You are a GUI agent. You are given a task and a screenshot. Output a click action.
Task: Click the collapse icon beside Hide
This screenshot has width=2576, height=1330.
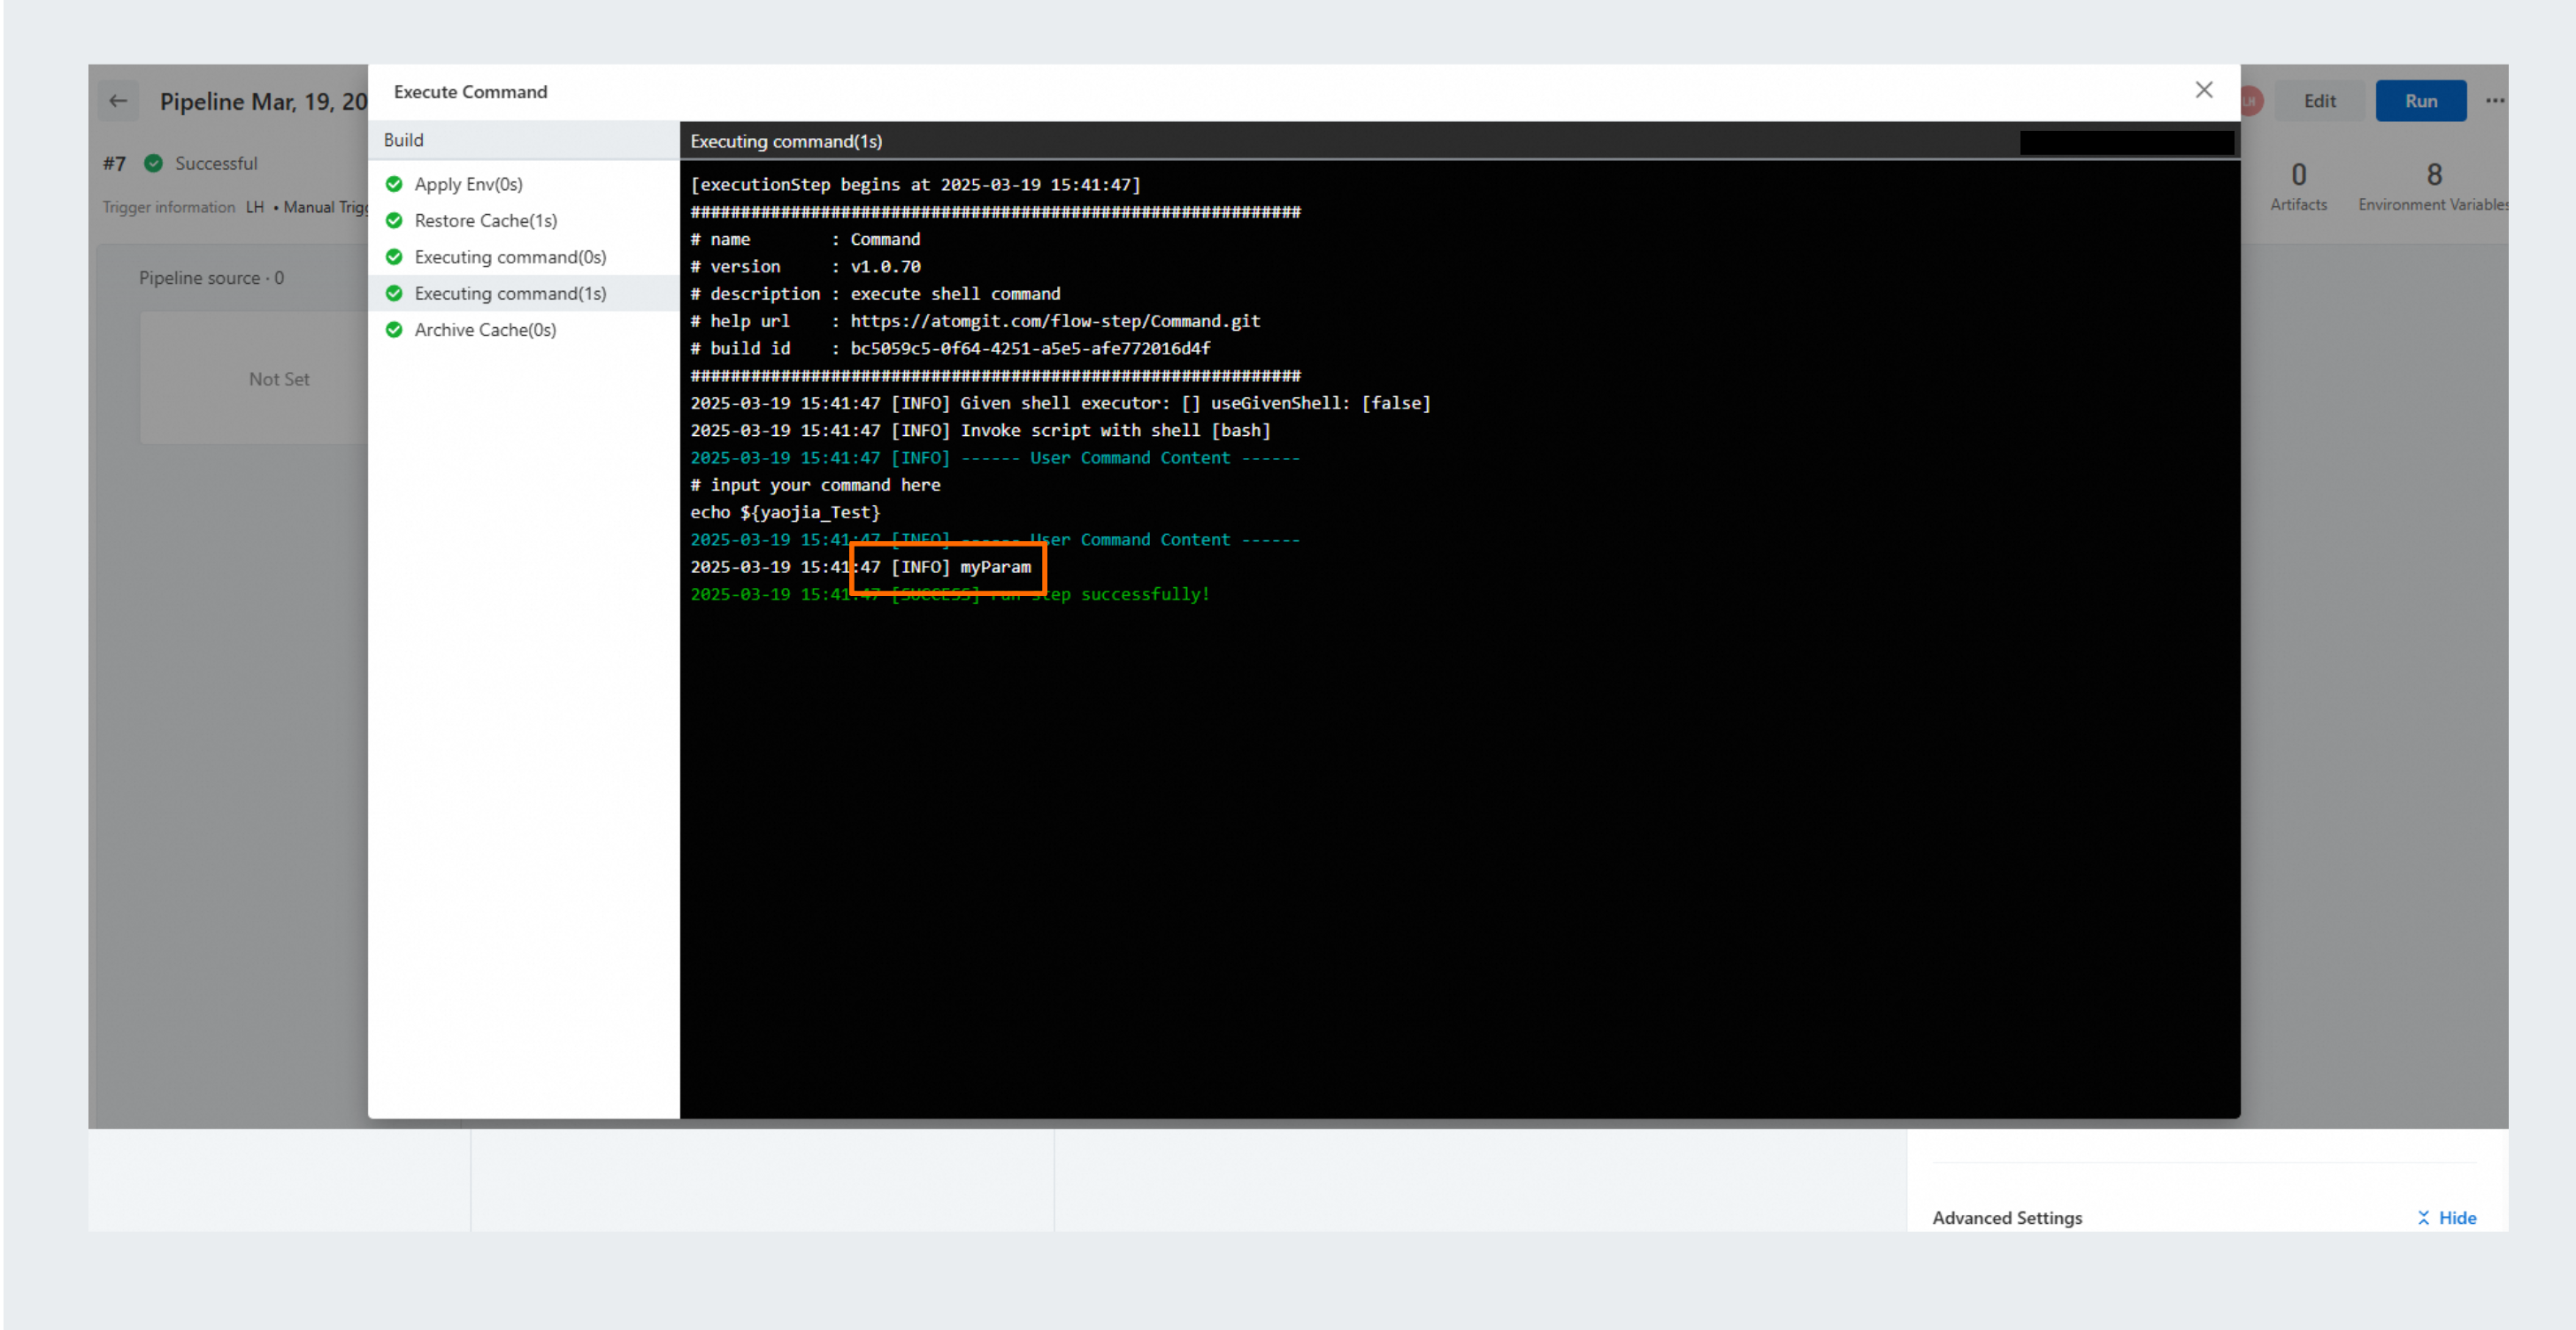[2423, 1217]
